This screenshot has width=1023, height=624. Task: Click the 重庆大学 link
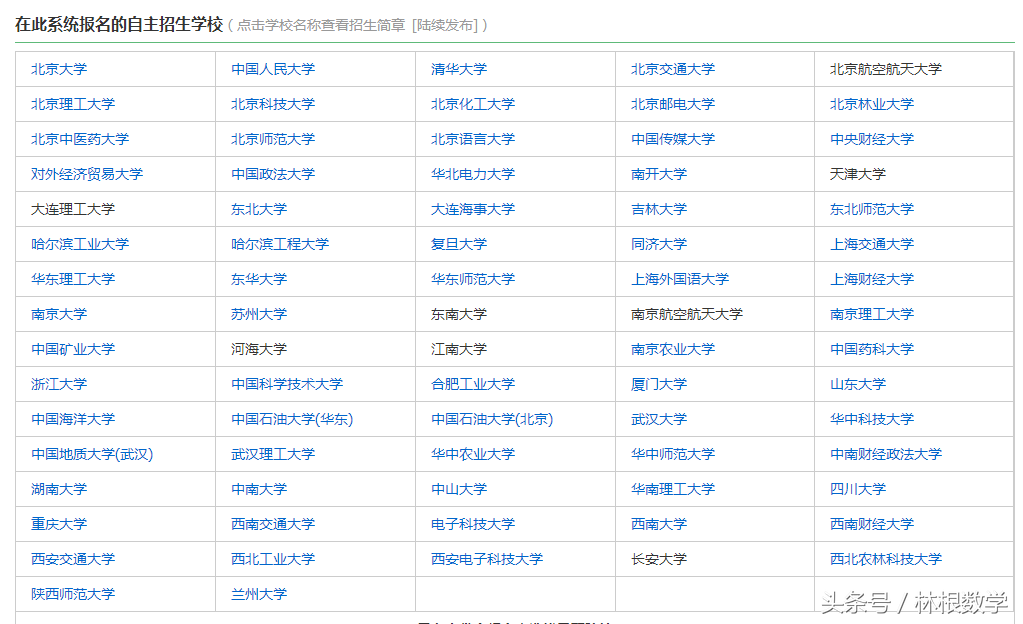[59, 525]
